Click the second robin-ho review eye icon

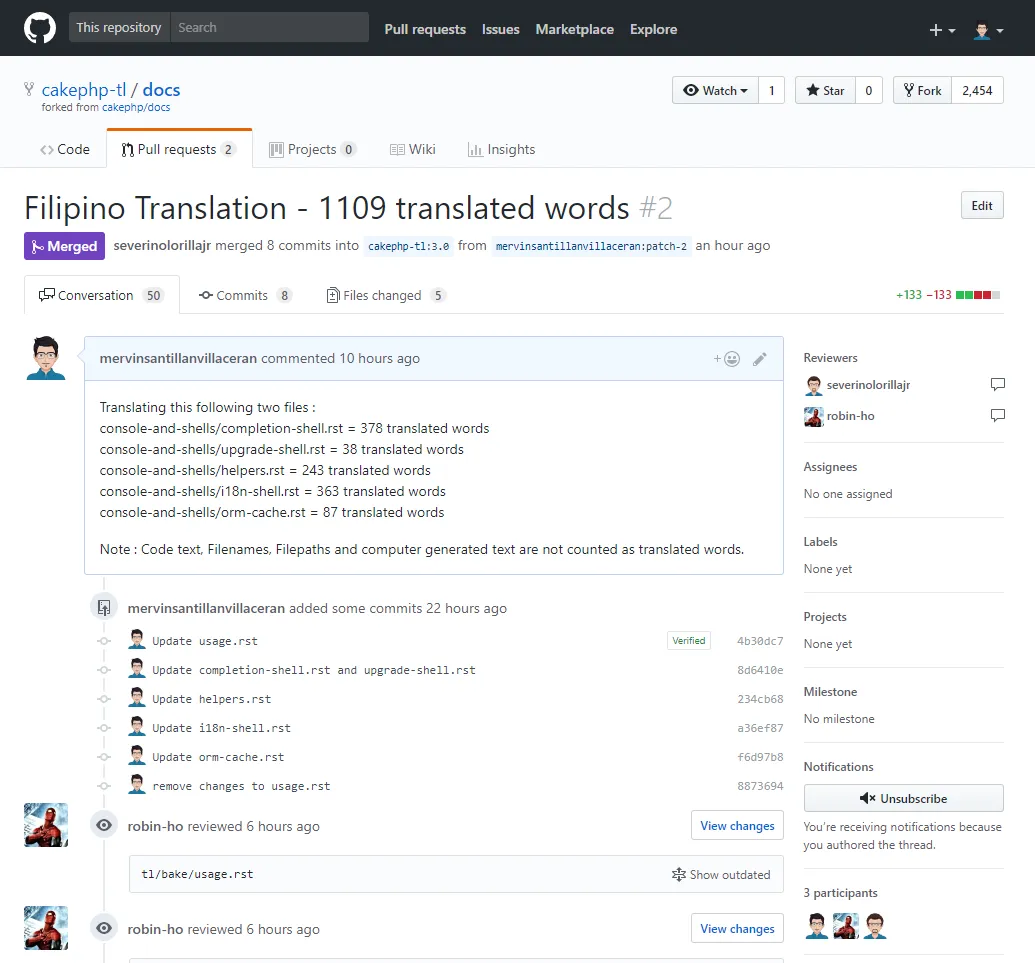pyautogui.click(x=104, y=929)
